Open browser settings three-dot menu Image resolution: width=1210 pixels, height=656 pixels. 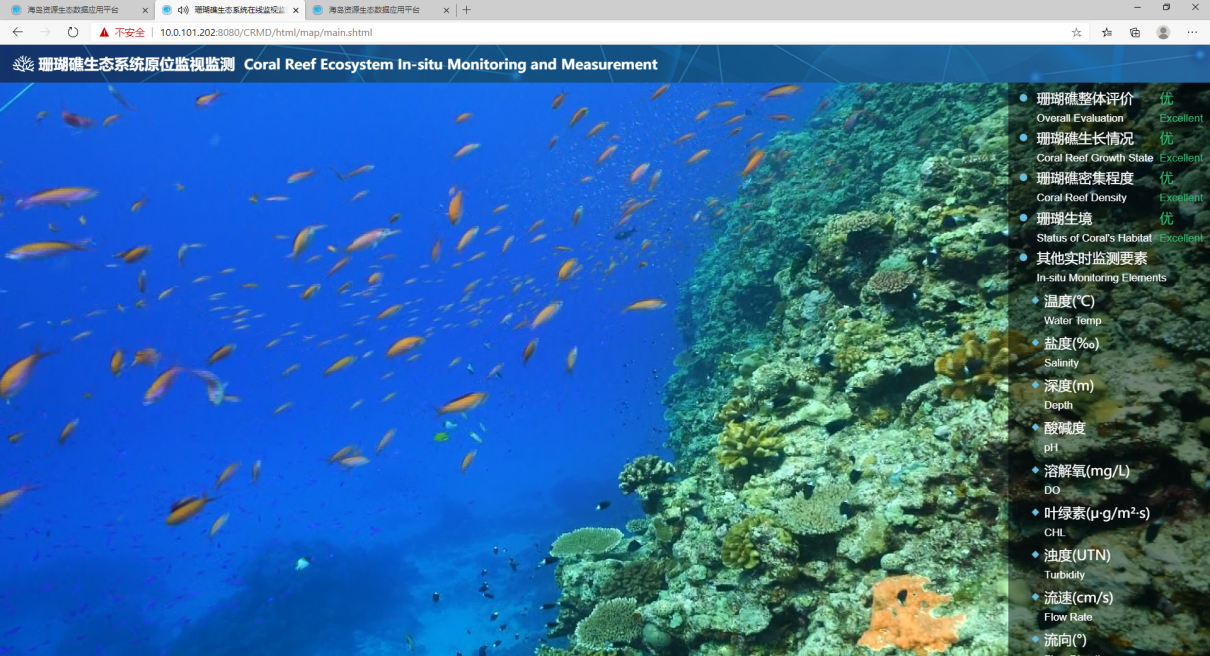[1192, 32]
